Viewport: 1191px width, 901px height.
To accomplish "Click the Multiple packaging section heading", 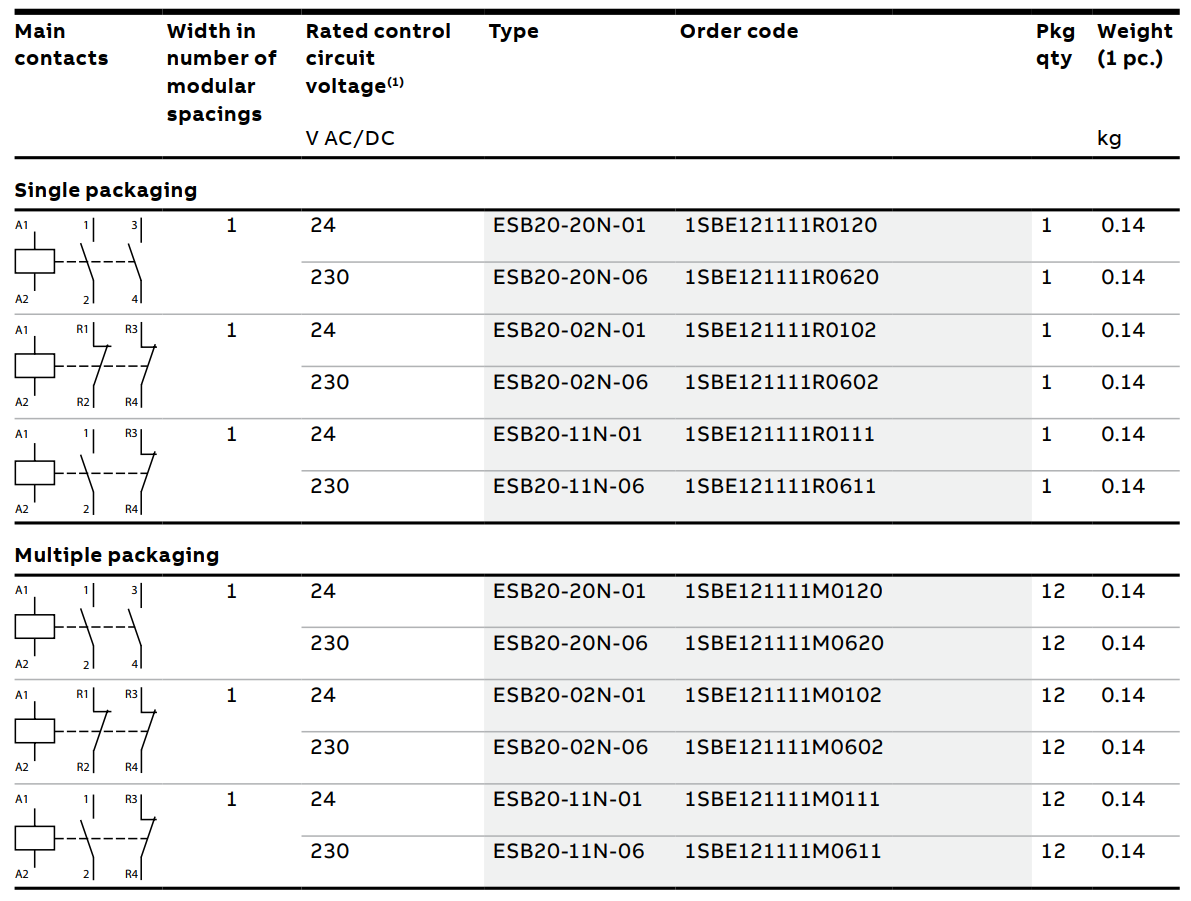I will pos(117,555).
